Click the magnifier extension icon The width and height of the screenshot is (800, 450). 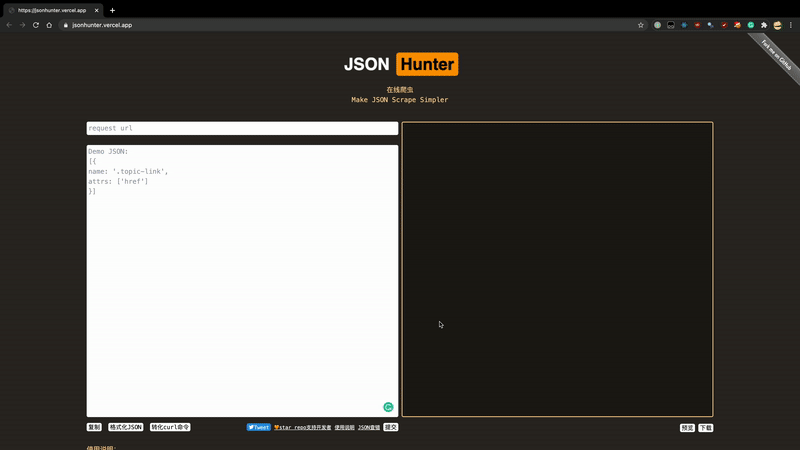[x=710, y=25]
